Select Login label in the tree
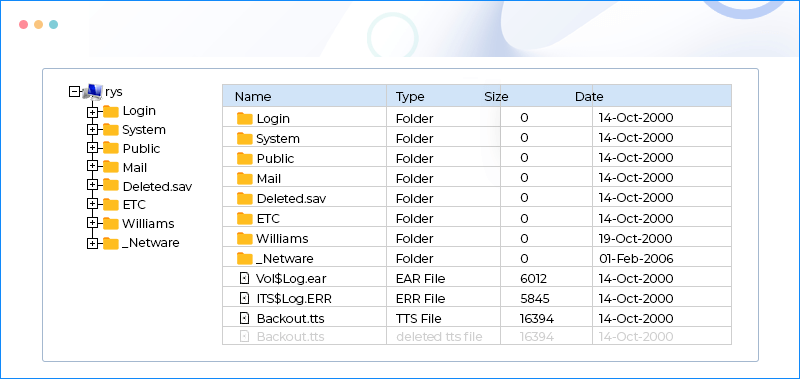Viewport: 800px width, 379px height. pyautogui.click(x=139, y=111)
